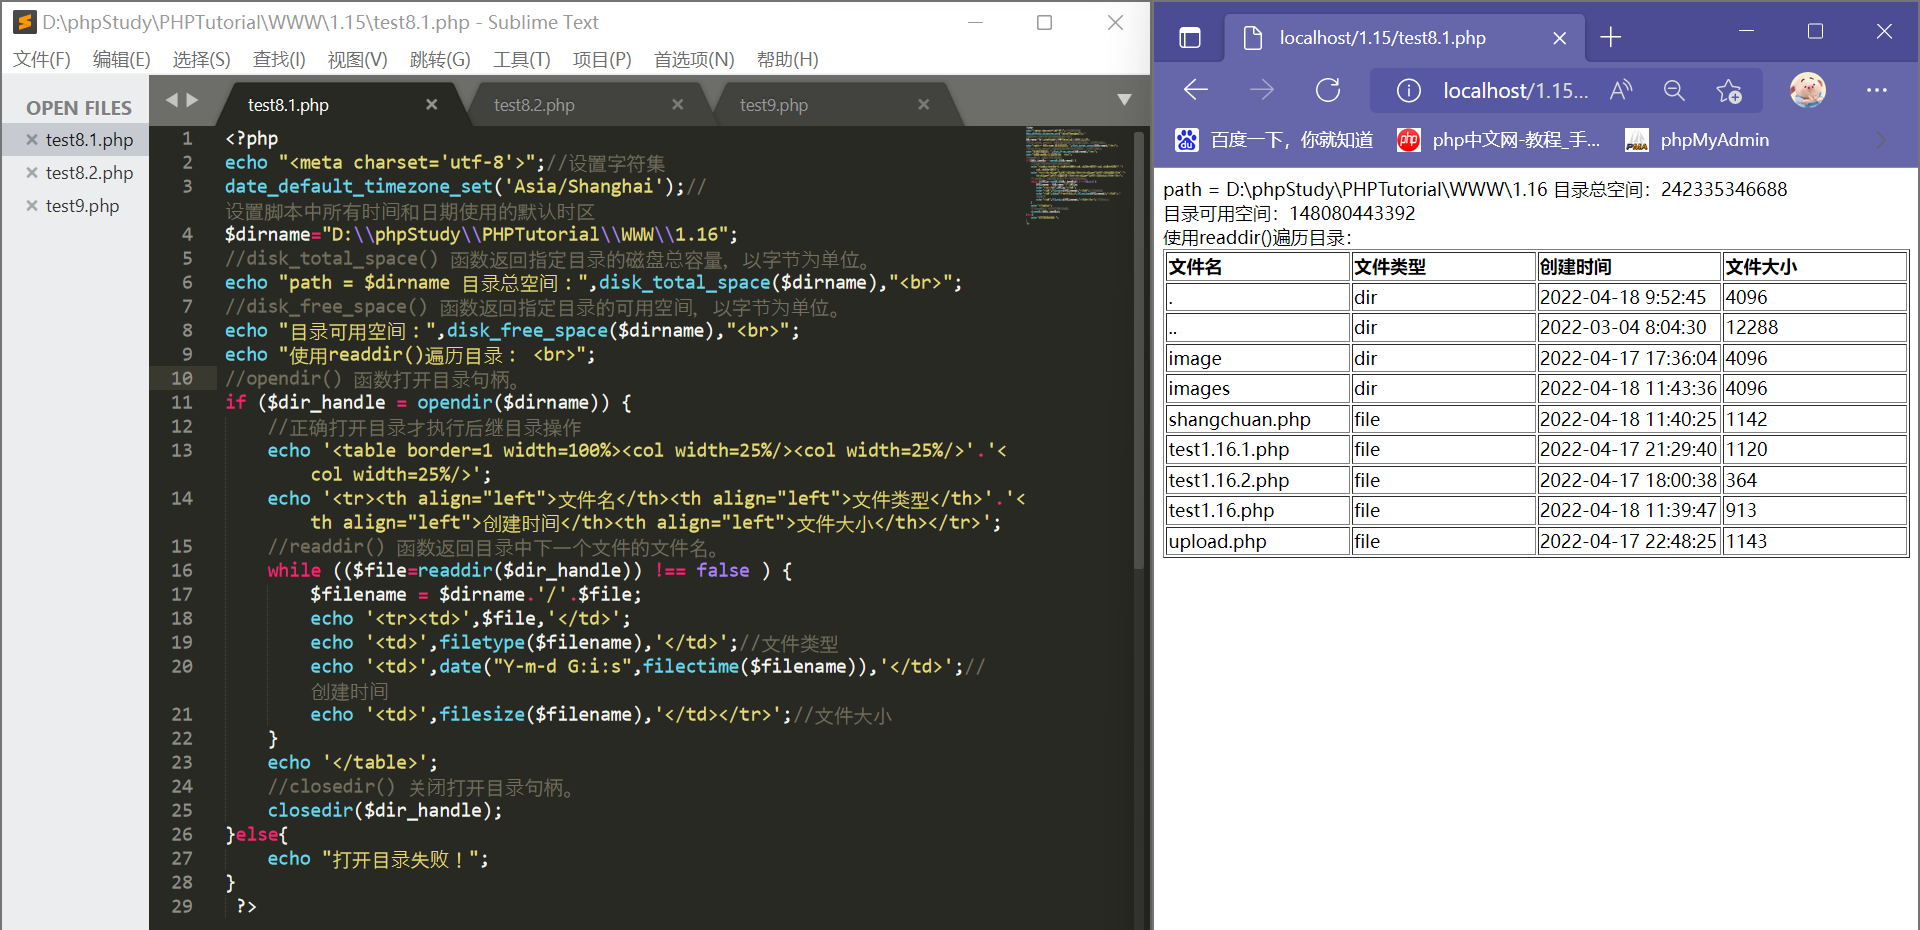Click the code minimap preview

[1076, 174]
